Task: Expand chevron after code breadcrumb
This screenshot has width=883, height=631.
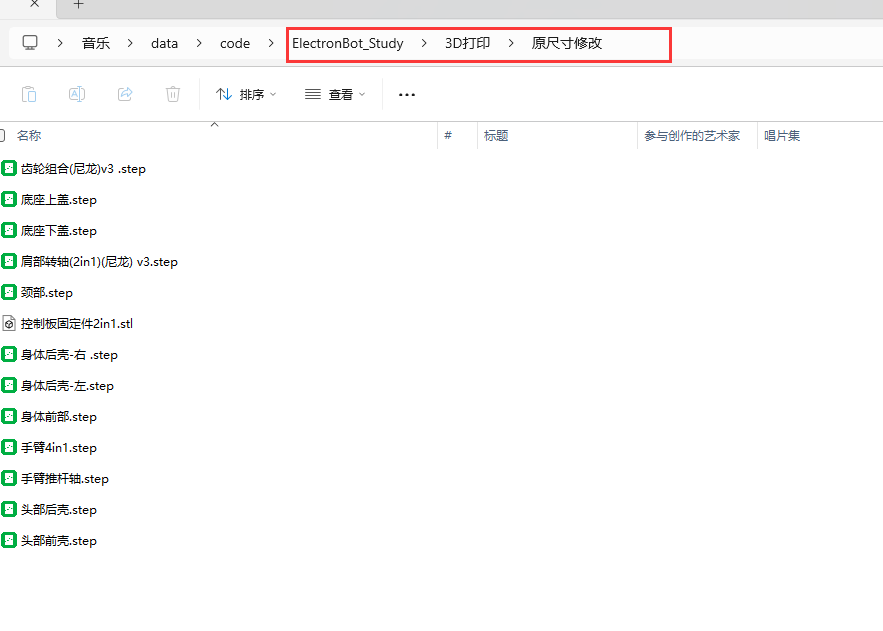Action: [x=271, y=43]
